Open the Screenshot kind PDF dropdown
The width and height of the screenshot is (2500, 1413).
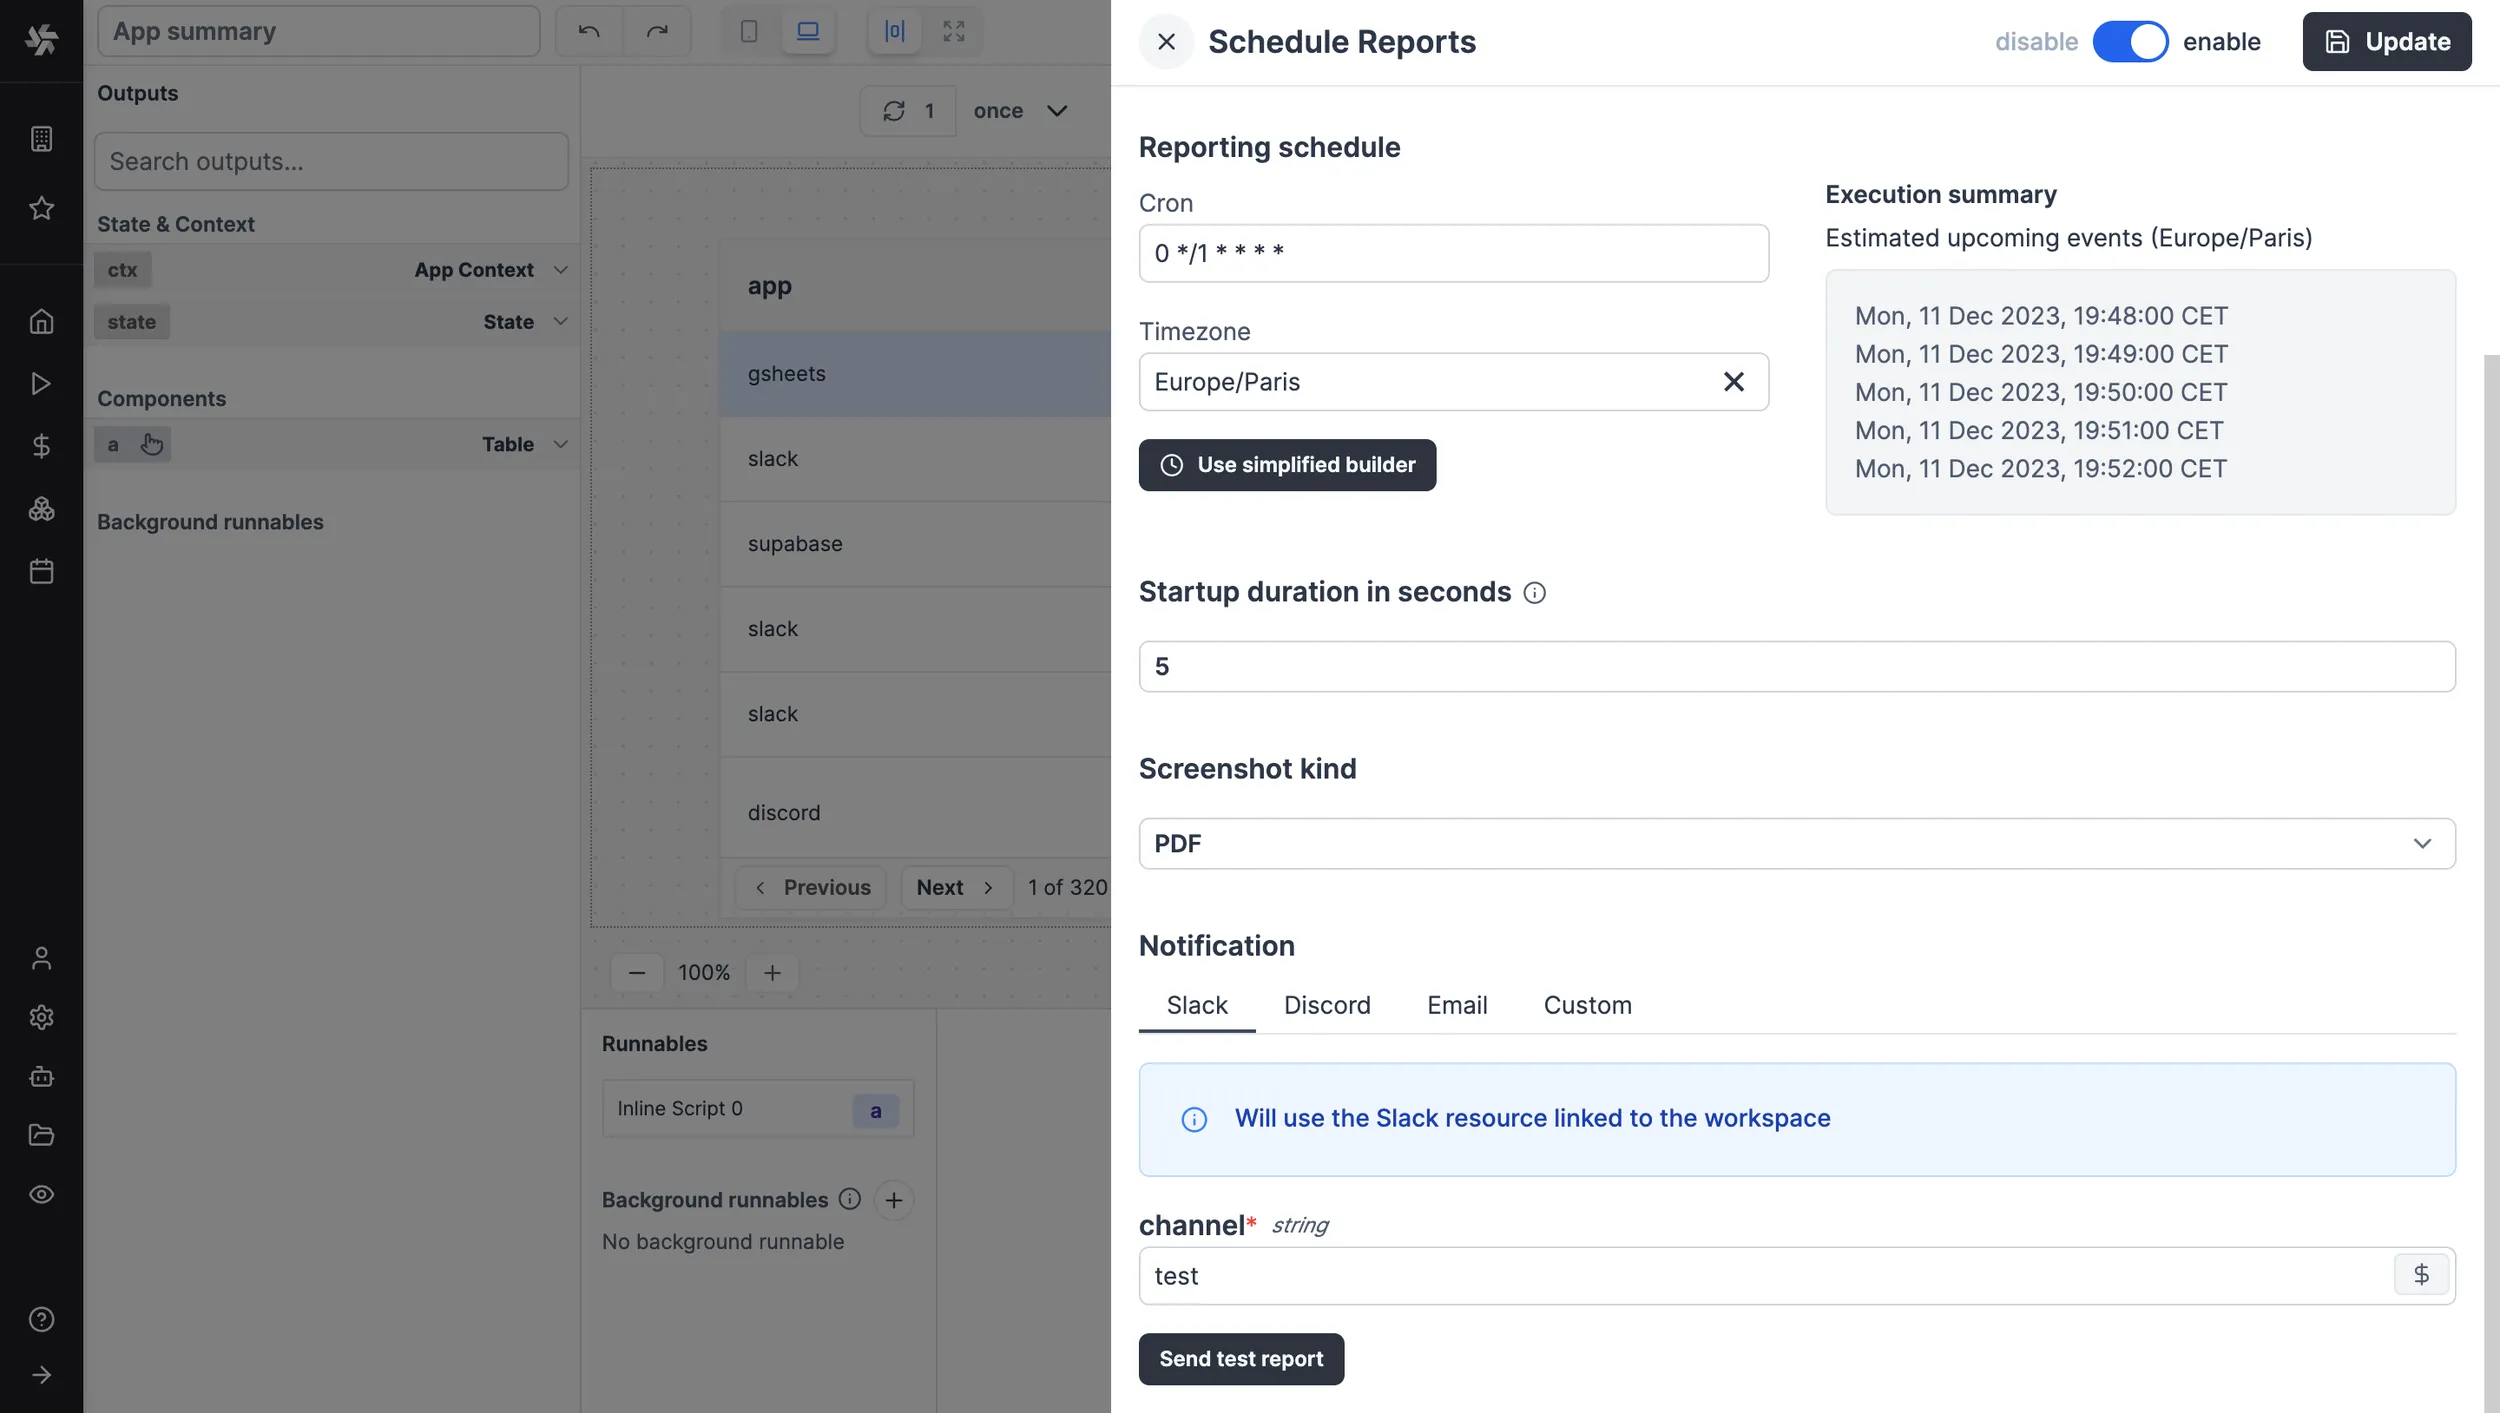(1796, 843)
